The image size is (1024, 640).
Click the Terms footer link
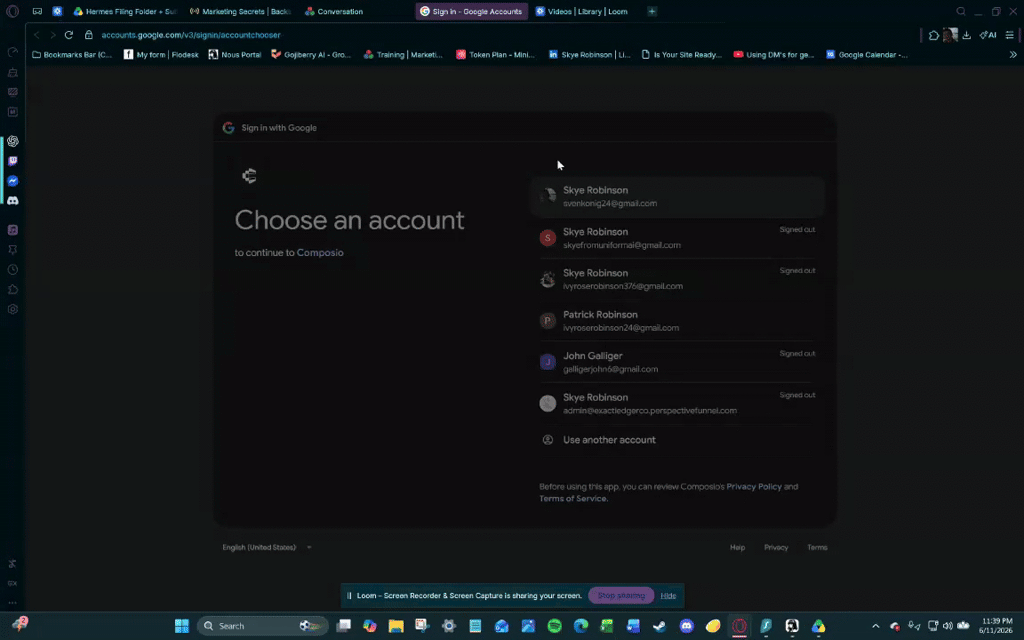[817, 547]
